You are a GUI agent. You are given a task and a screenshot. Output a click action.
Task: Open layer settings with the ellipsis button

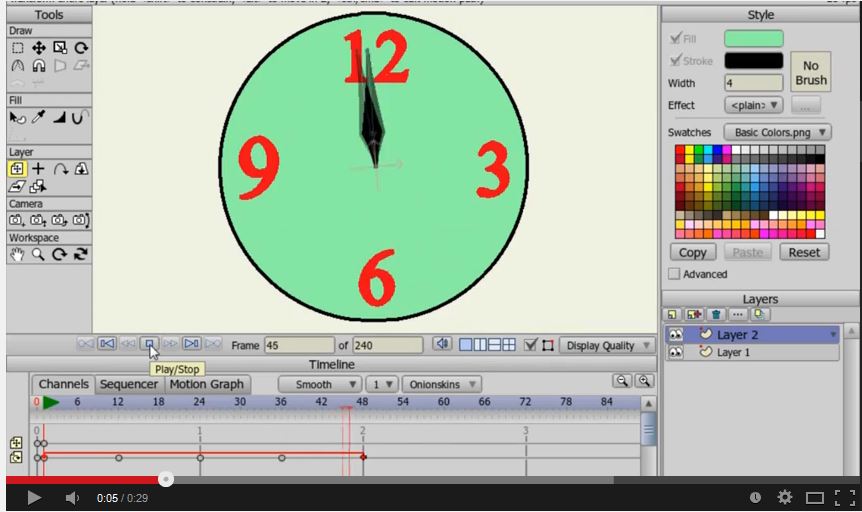coord(738,315)
